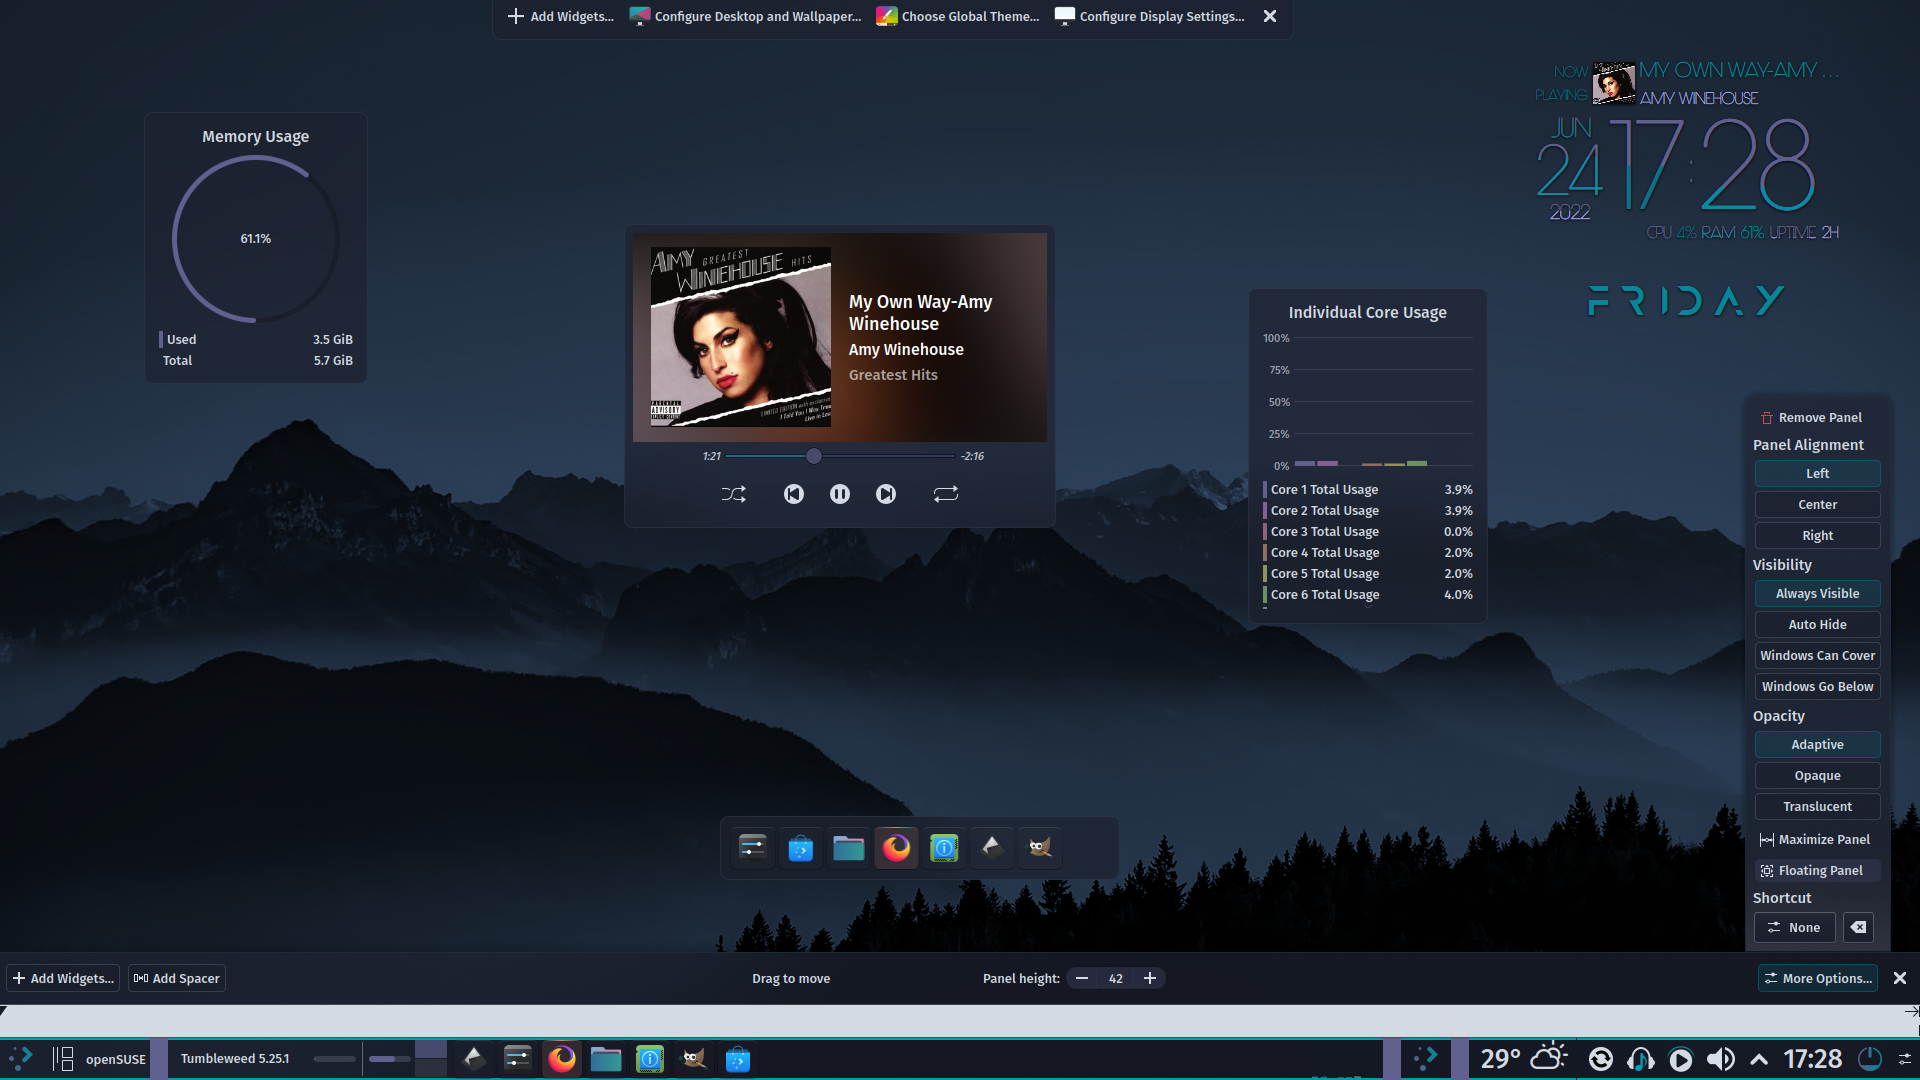Toggle Floating Panel option
This screenshot has height=1080, width=1920.
[x=1817, y=871]
